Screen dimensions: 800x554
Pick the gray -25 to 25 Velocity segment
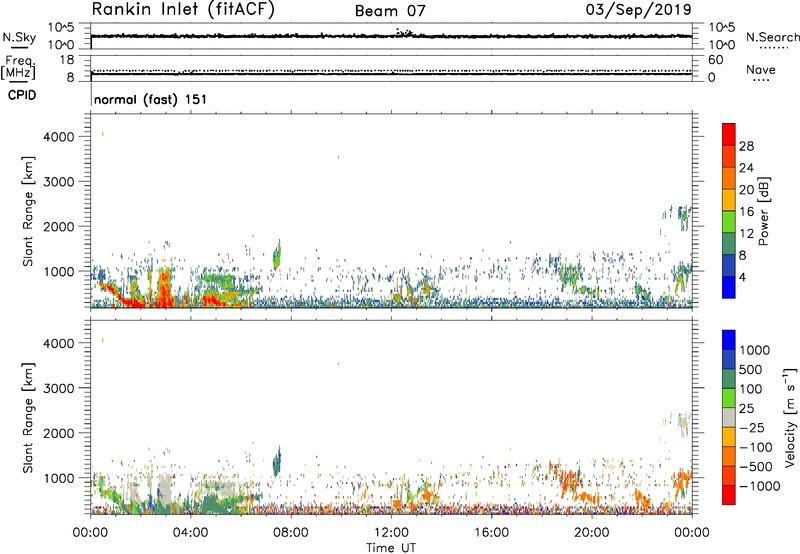[x=729, y=418]
